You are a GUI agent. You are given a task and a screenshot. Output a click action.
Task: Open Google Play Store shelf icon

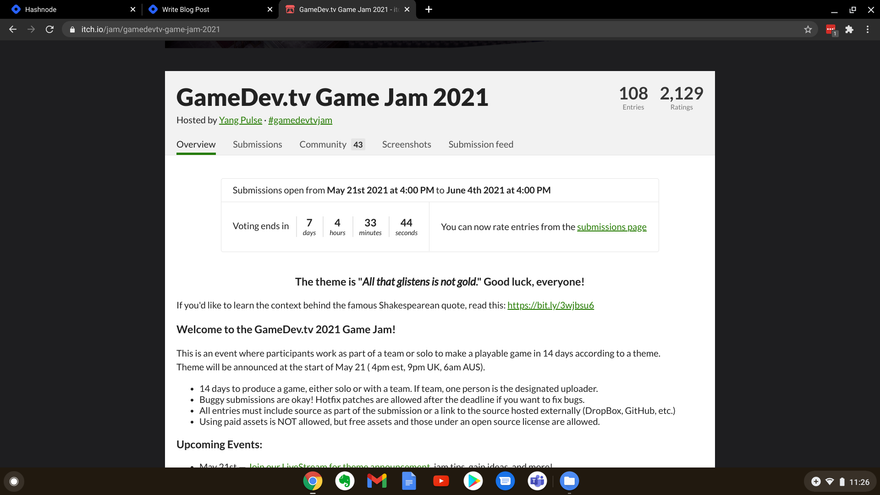pyautogui.click(x=473, y=481)
